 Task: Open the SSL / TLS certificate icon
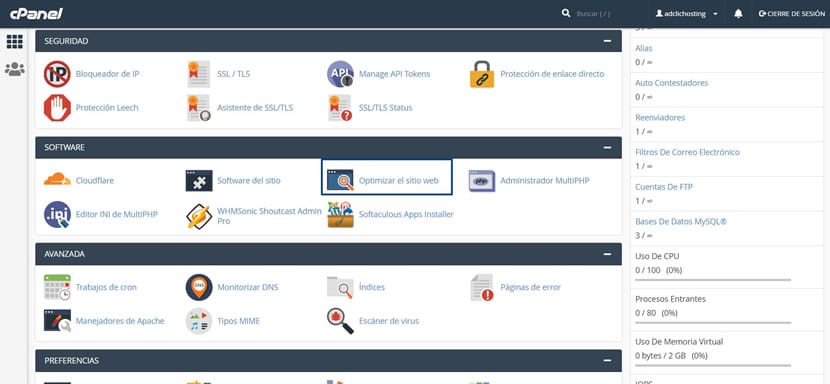199,74
